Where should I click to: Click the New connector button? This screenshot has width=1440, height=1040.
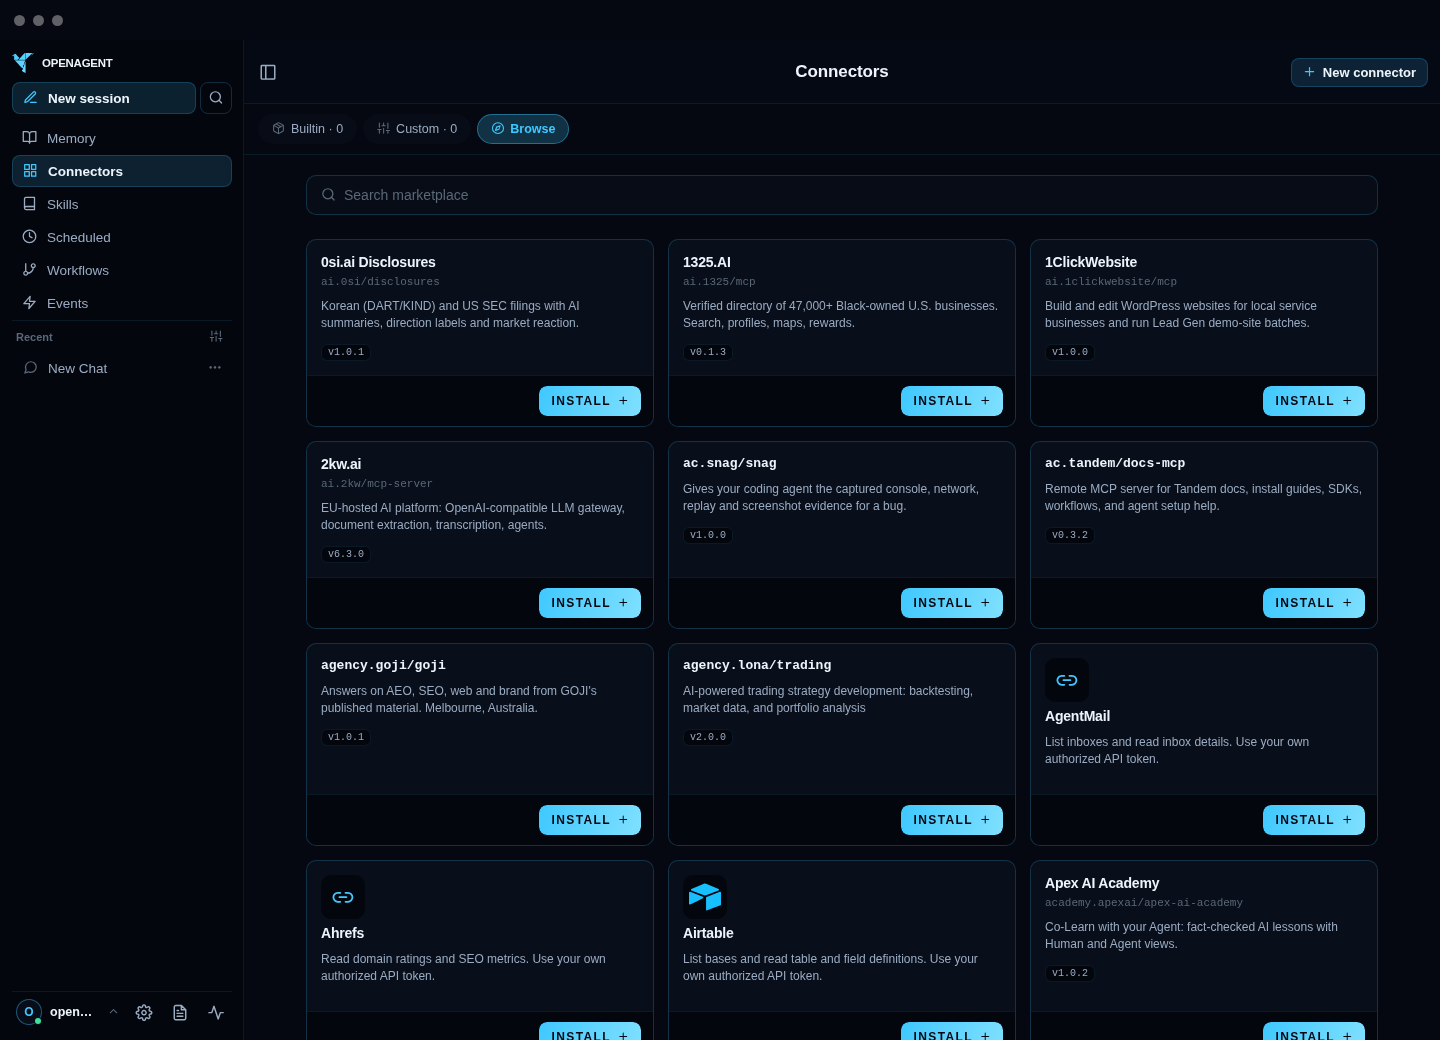click(x=1359, y=72)
